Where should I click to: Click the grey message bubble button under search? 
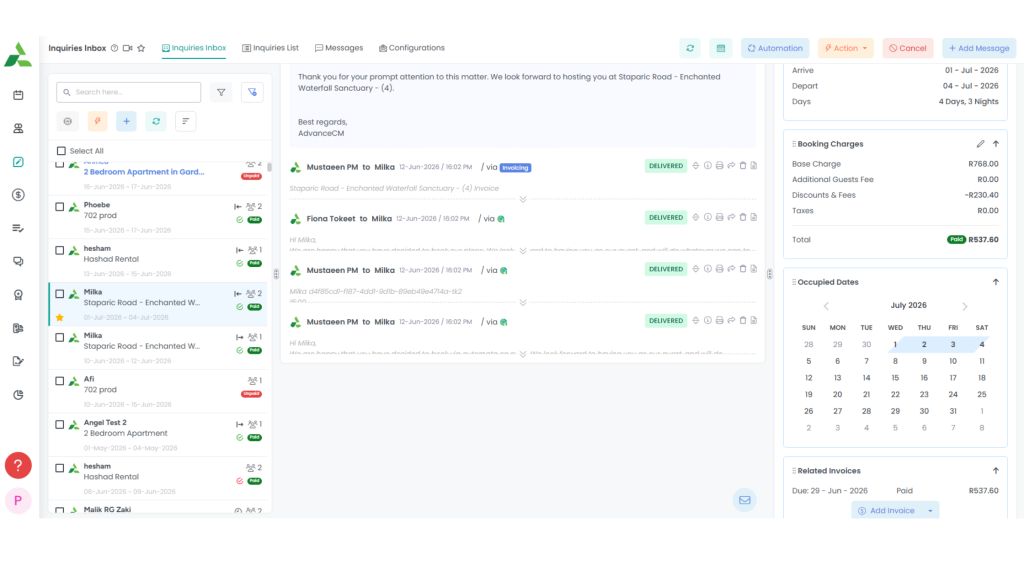[x=68, y=121]
